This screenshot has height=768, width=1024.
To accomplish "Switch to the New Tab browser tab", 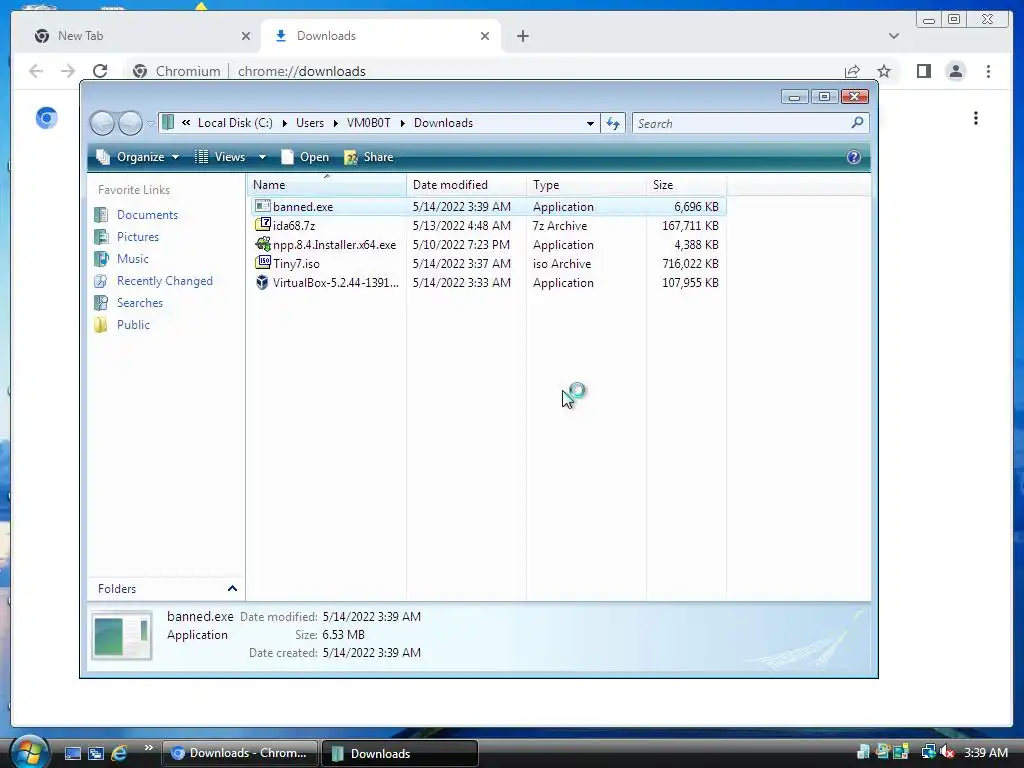I will pyautogui.click(x=137, y=36).
